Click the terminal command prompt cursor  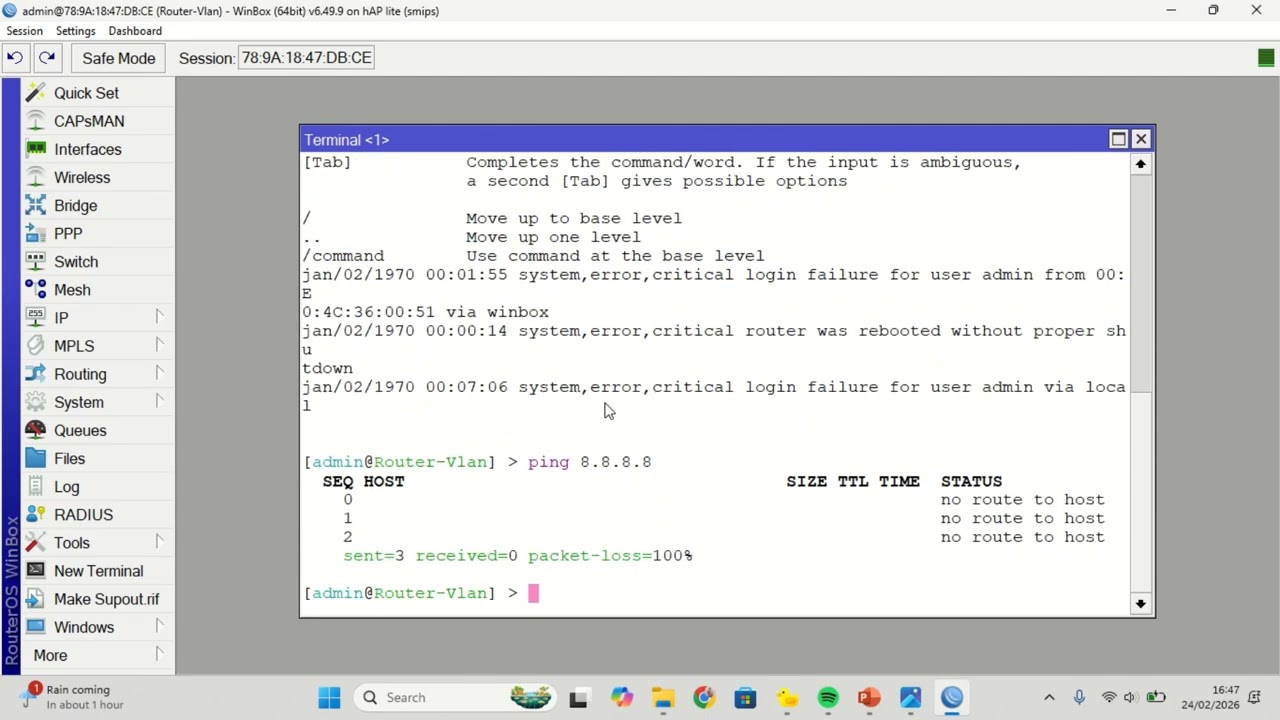pyautogui.click(x=533, y=593)
